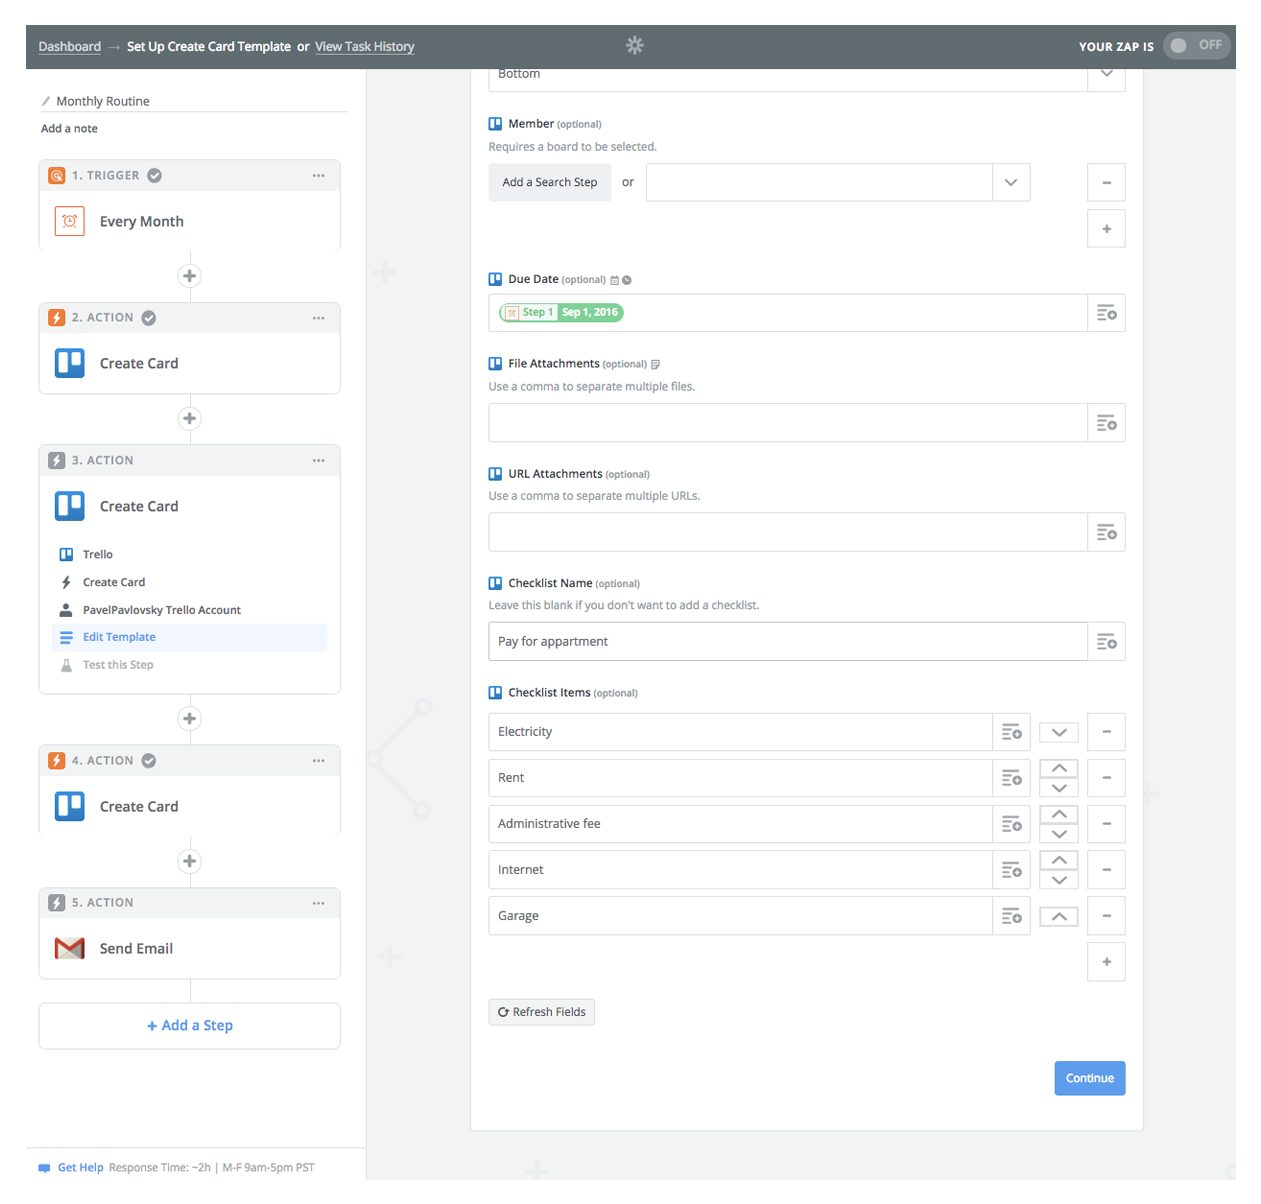Insert a field into Electricity checklist item
1261x1204 pixels.
point(1011,732)
